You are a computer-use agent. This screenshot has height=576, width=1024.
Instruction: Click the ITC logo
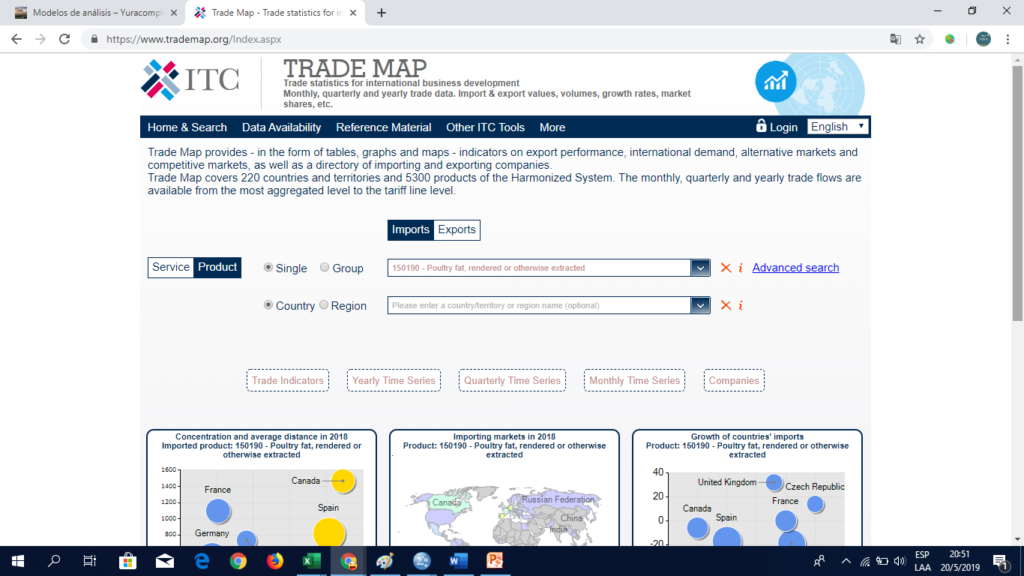[x=190, y=80]
